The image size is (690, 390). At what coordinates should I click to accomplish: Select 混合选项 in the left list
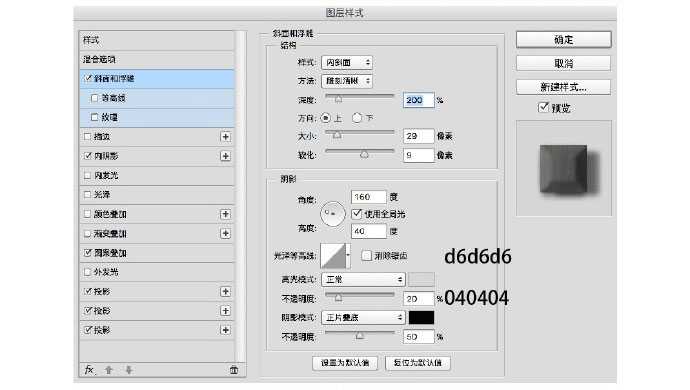point(157,59)
